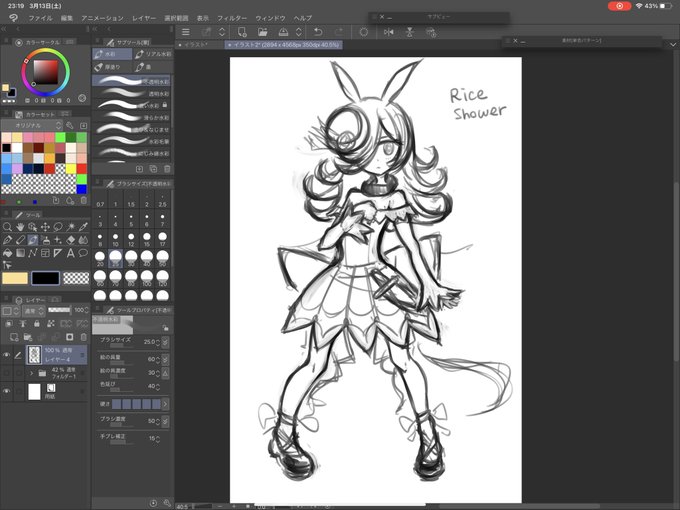Select the Eyedropper tool
680x510 pixels.
[x=83, y=227]
